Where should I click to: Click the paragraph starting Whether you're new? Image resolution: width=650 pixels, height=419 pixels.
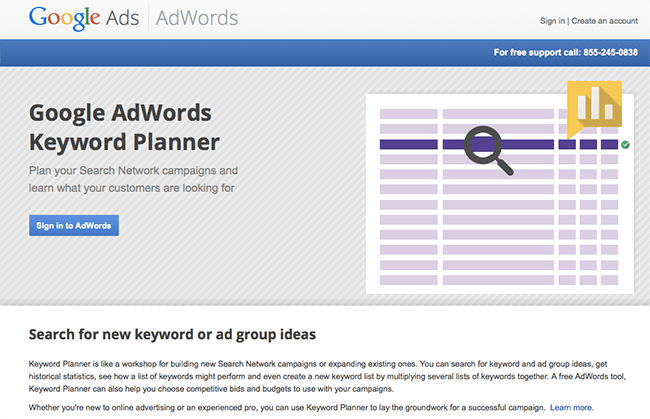click(287, 407)
